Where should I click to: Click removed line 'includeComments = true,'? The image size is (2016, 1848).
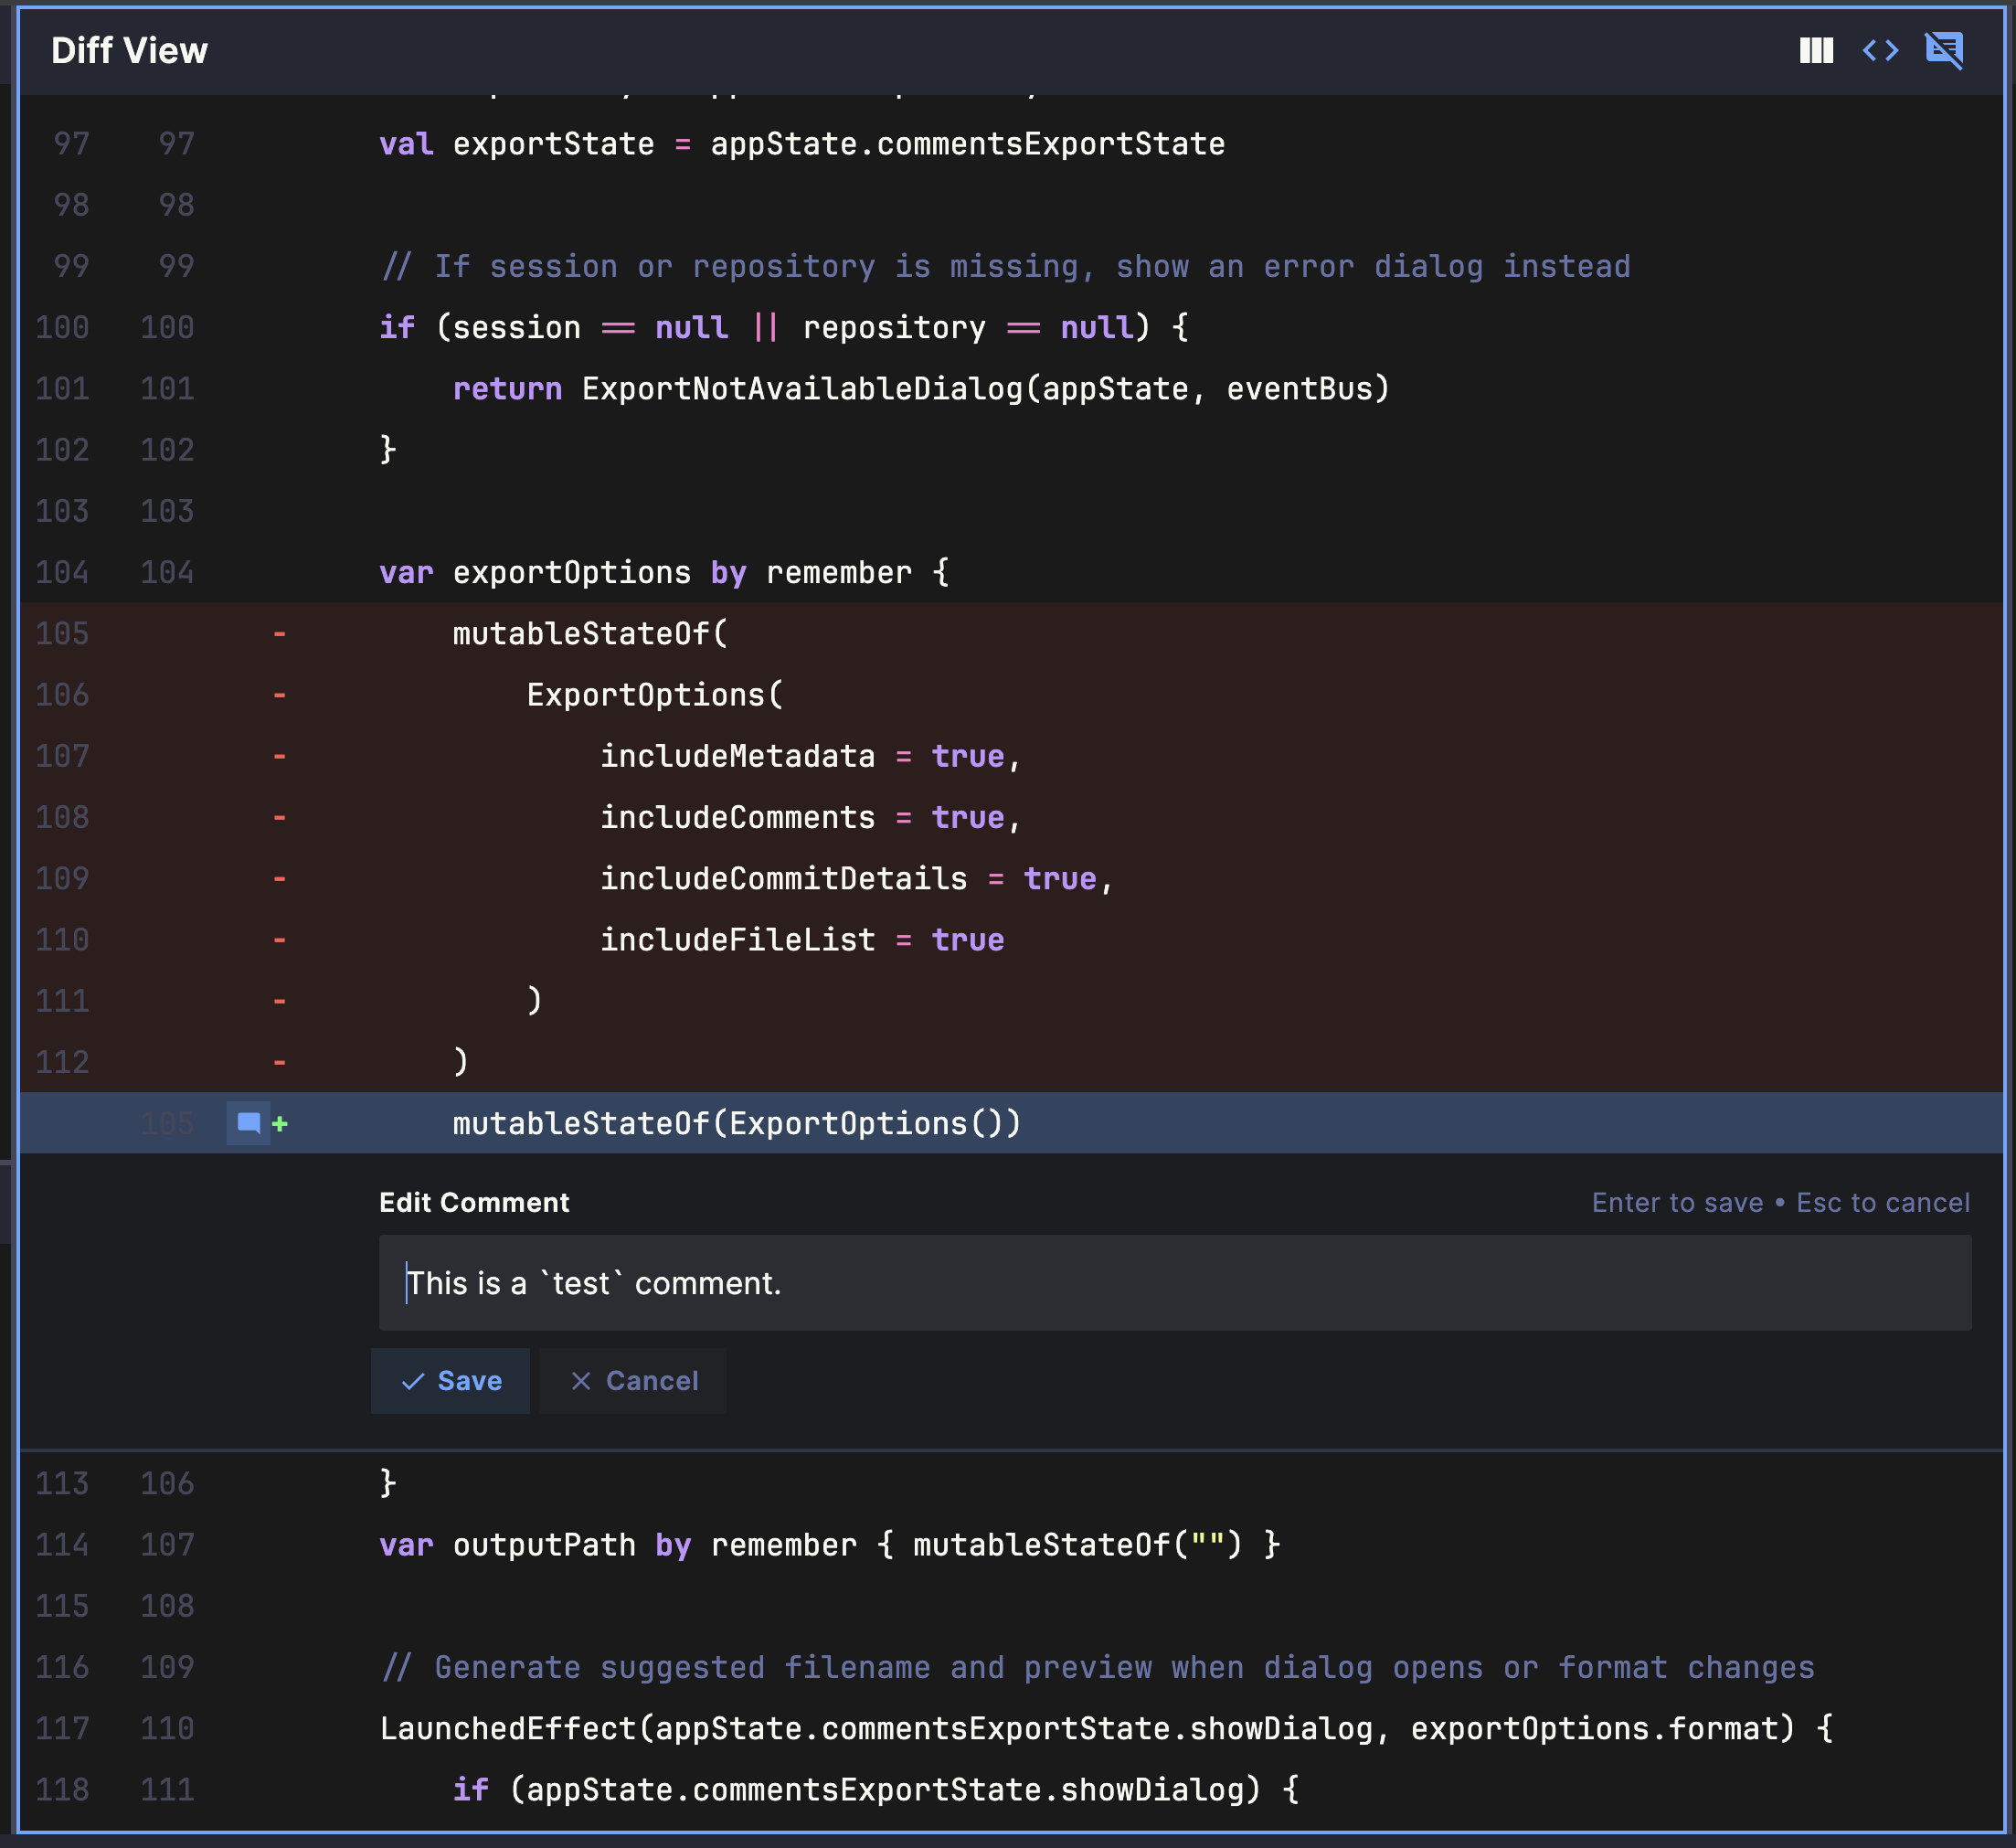click(x=1010, y=818)
